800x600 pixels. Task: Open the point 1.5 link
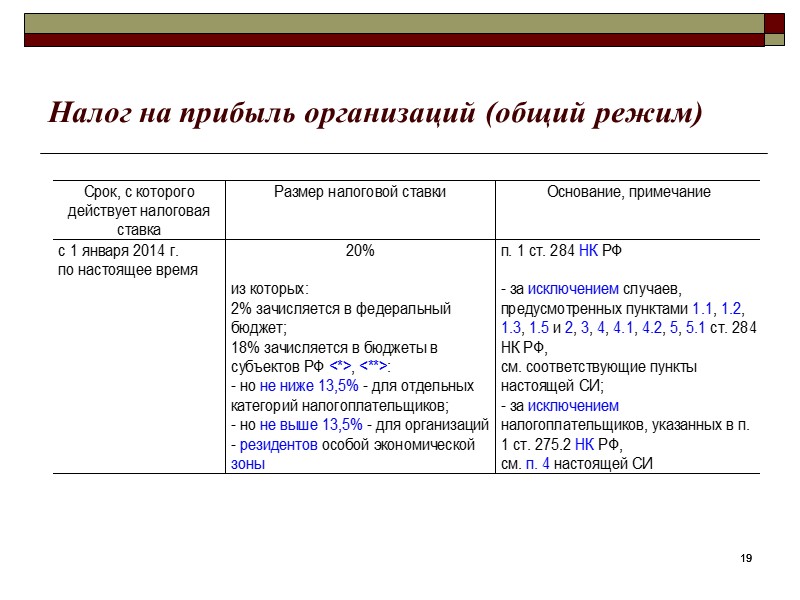(539, 328)
